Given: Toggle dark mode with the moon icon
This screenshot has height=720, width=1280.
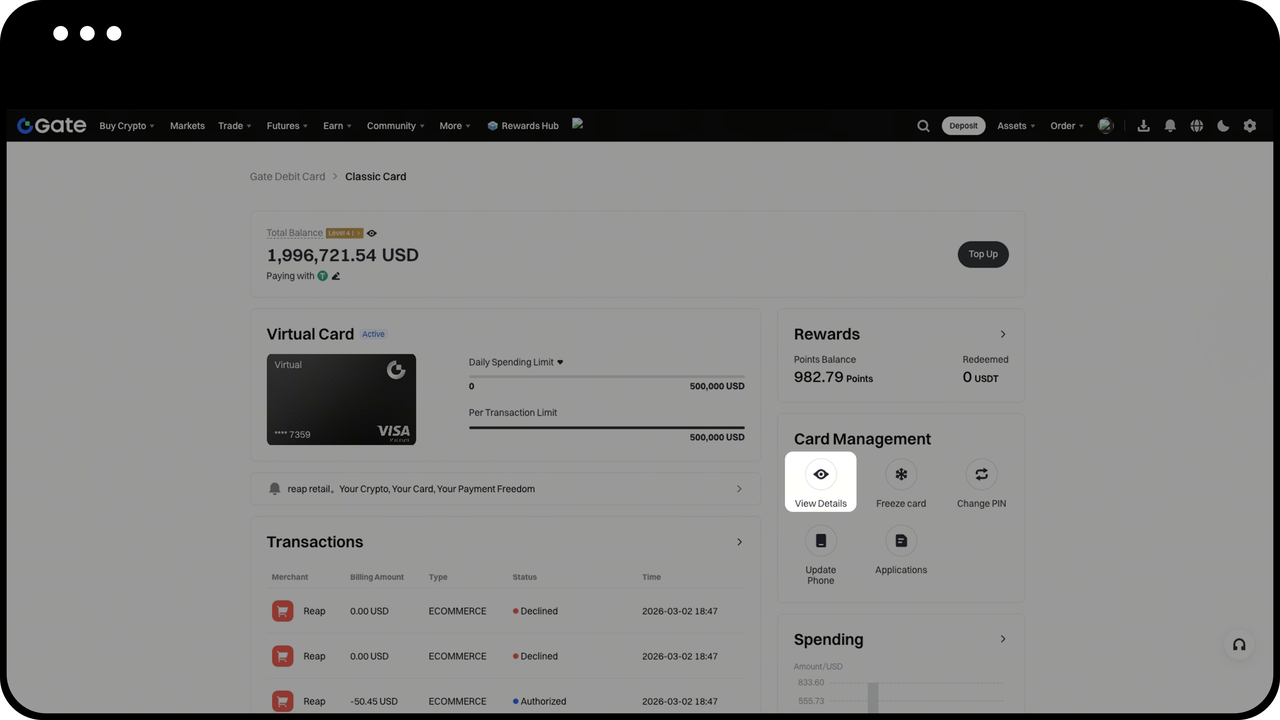Looking at the screenshot, I should point(1223,126).
